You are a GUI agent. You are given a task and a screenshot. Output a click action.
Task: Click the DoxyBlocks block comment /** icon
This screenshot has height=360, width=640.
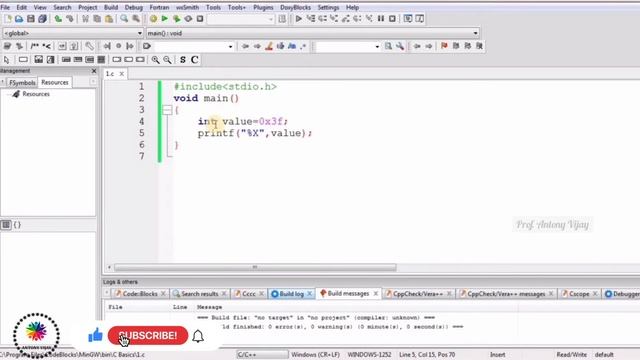point(35,46)
